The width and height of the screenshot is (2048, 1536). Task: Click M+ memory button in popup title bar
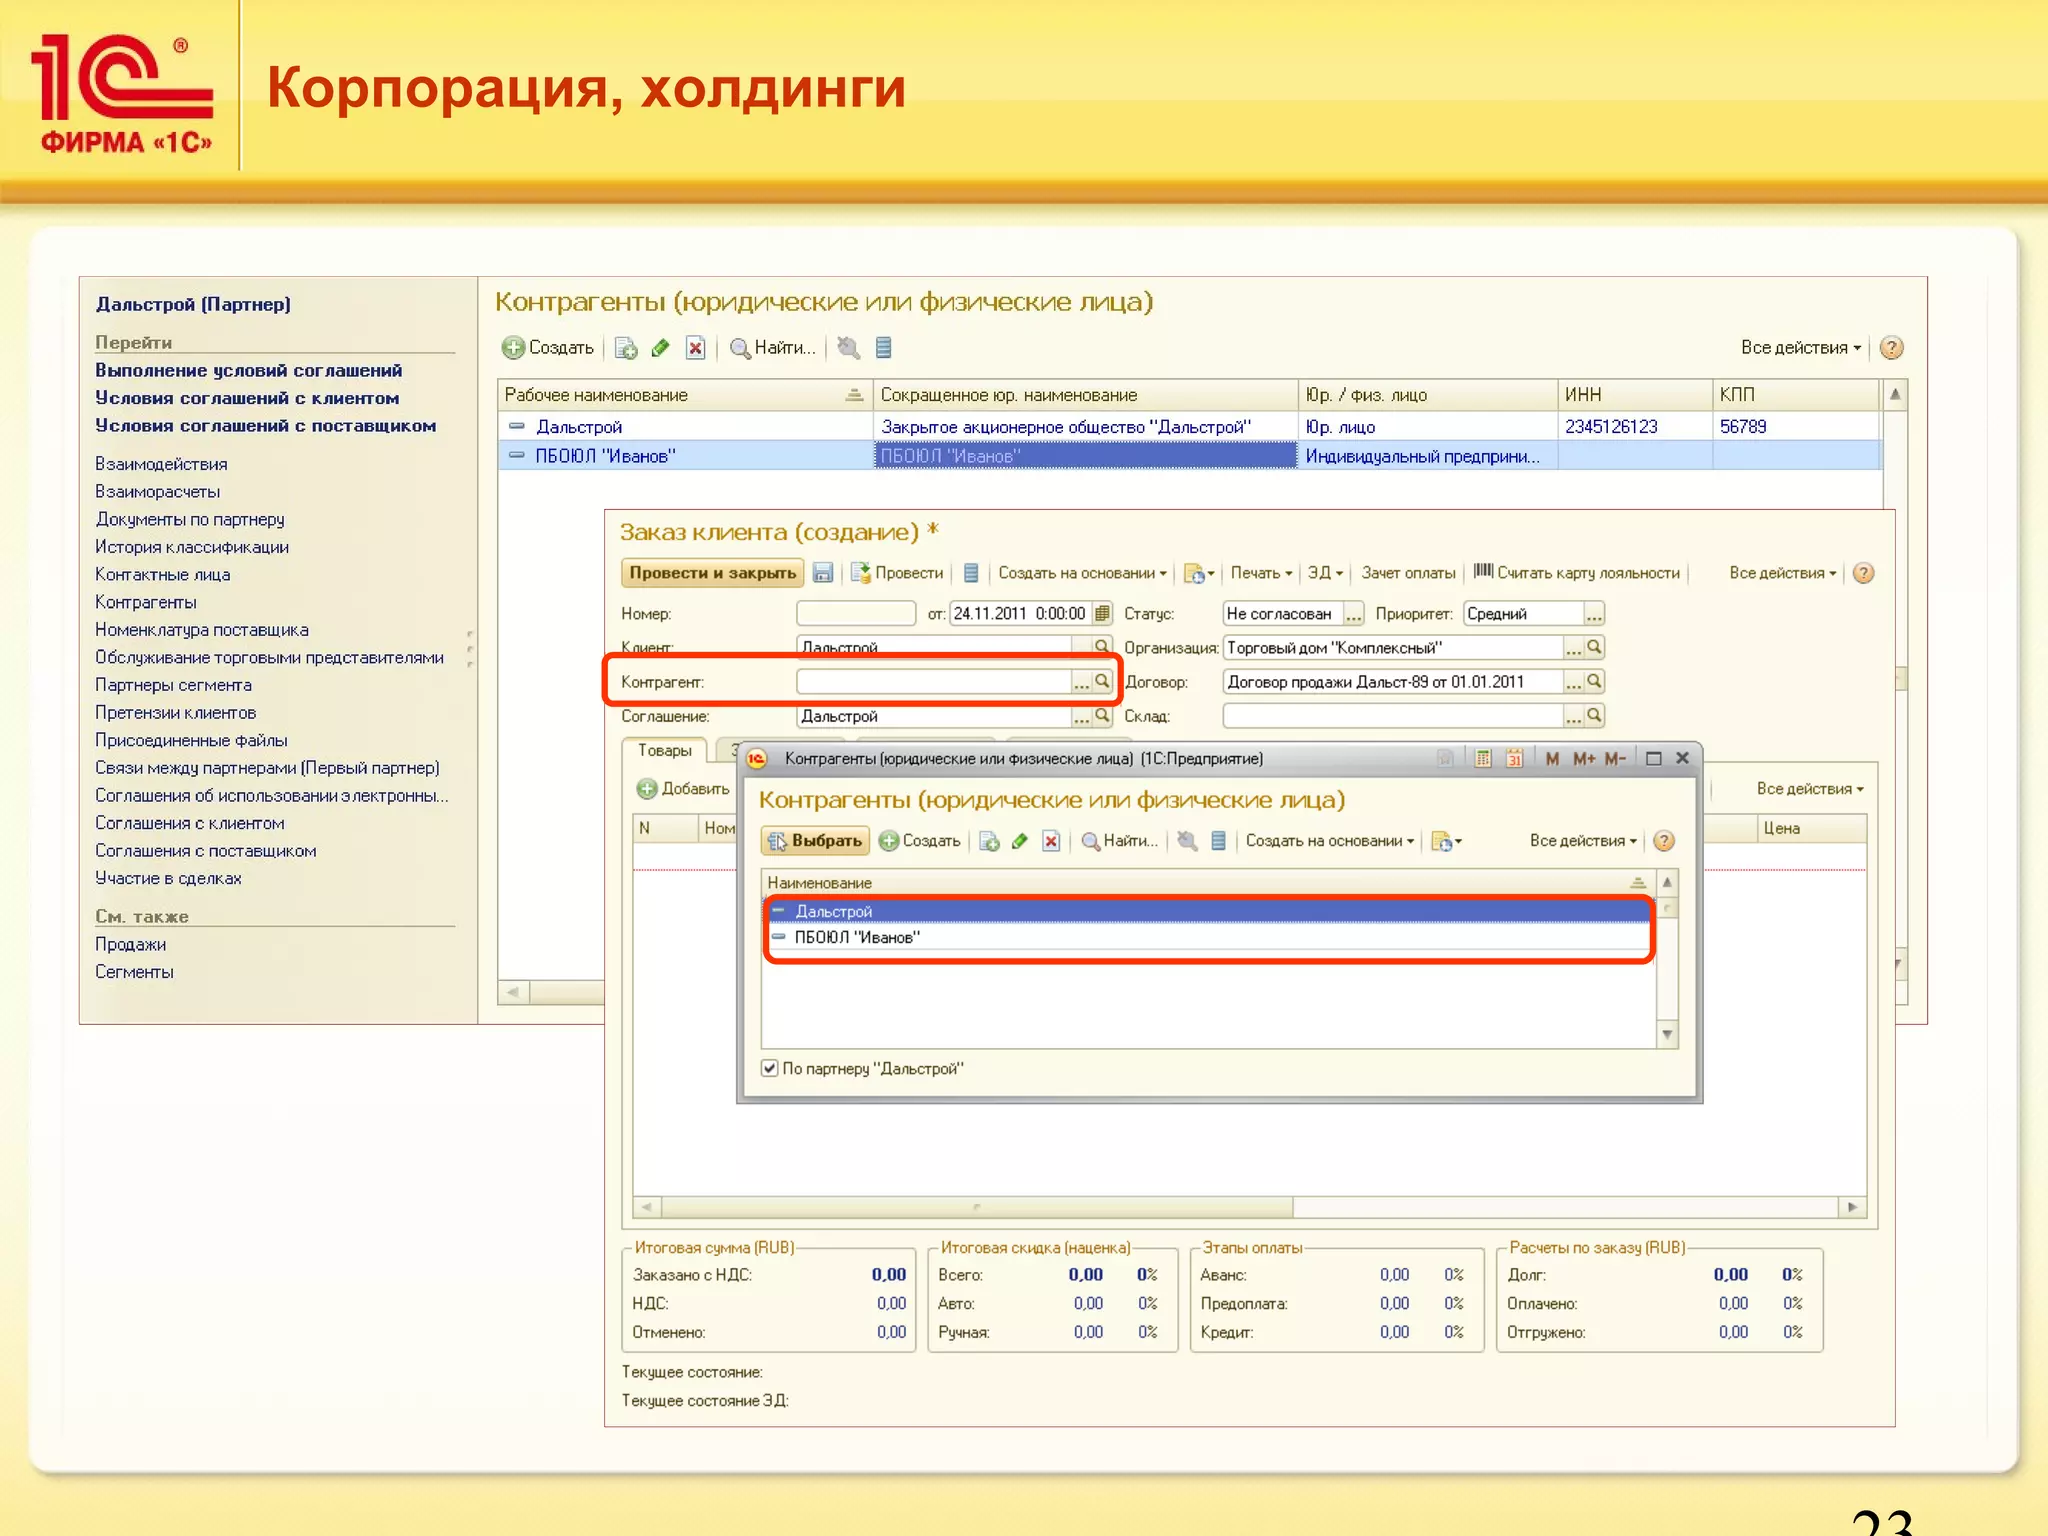(x=1584, y=758)
